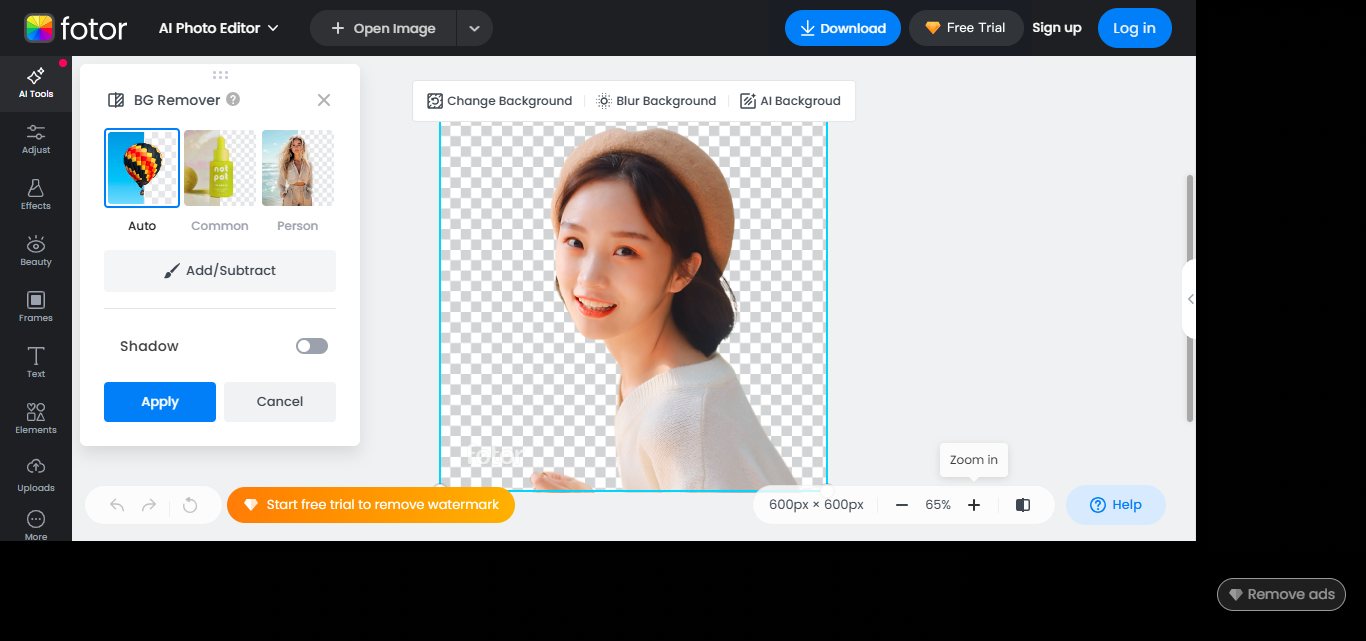Open the Frames sidebar panel

click(x=36, y=308)
